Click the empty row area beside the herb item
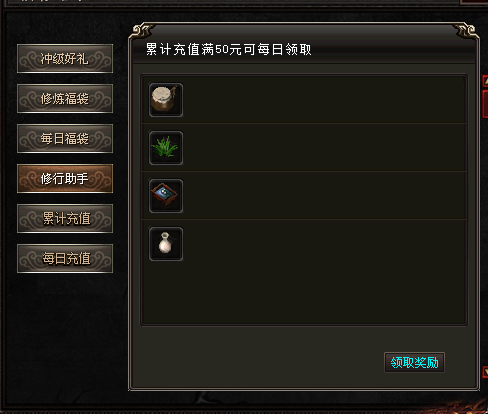This screenshot has height=414, width=488. click(x=323, y=148)
